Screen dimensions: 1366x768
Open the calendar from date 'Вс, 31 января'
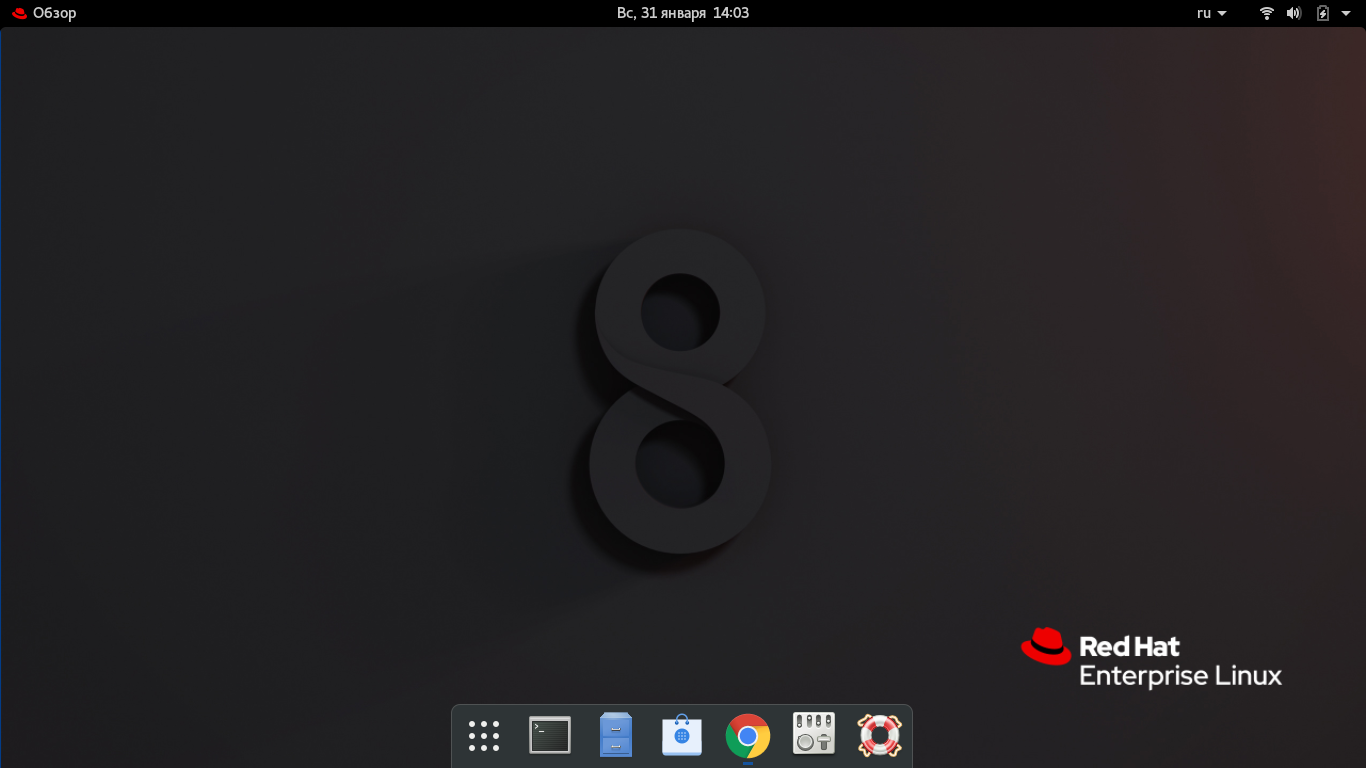click(661, 13)
